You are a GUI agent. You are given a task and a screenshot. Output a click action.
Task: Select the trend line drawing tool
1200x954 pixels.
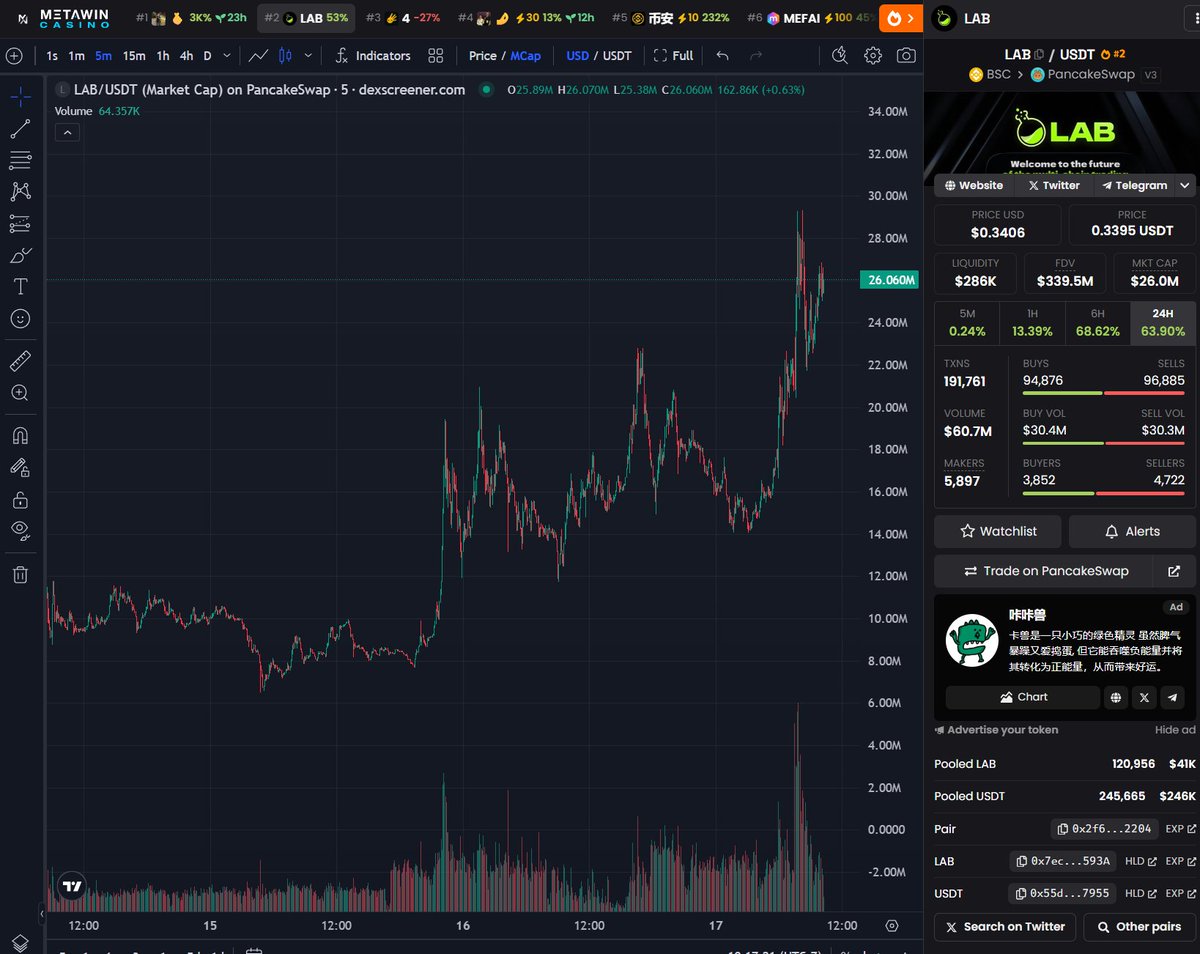pos(20,128)
